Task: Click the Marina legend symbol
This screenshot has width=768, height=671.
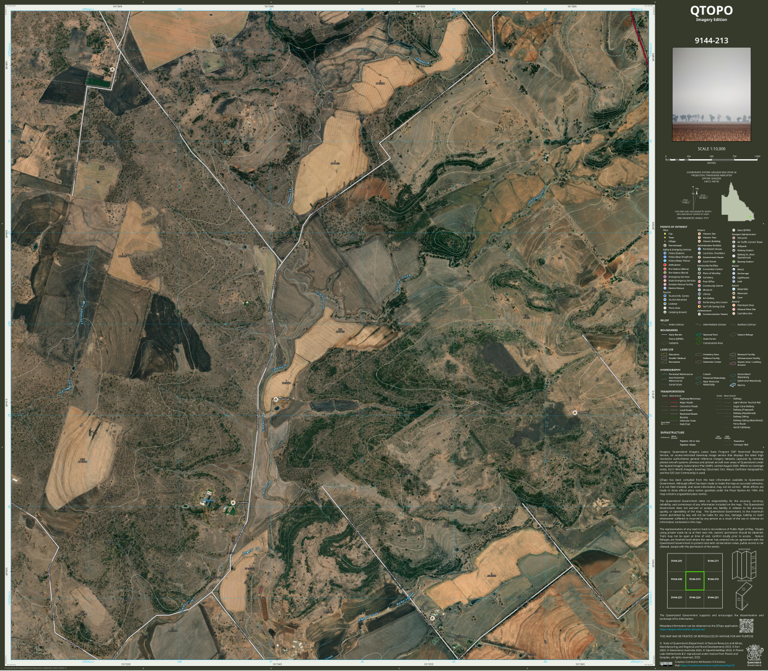Action: (x=733, y=385)
